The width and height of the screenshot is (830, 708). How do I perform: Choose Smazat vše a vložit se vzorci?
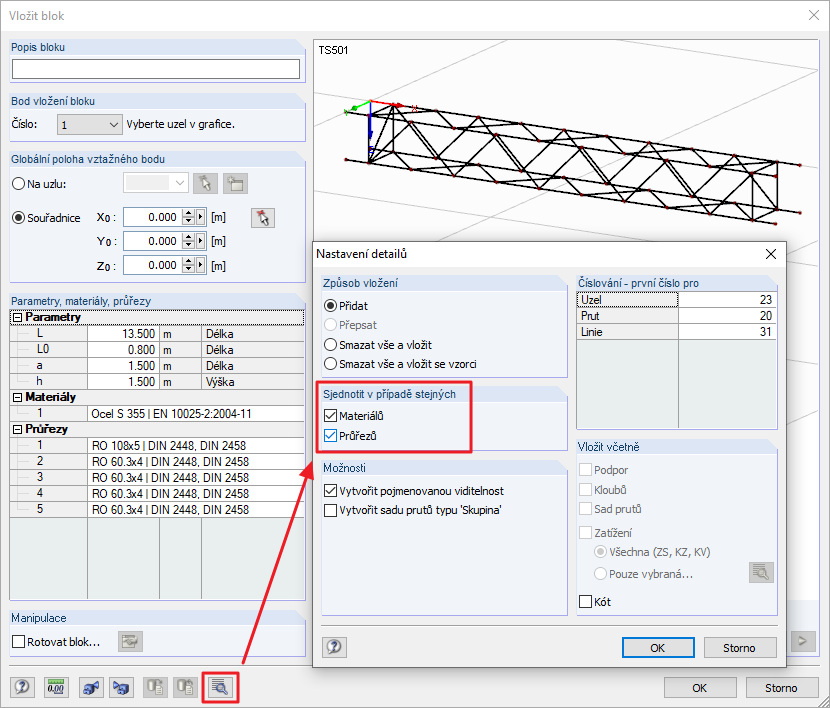pyautogui.click(x=330, y=364)
